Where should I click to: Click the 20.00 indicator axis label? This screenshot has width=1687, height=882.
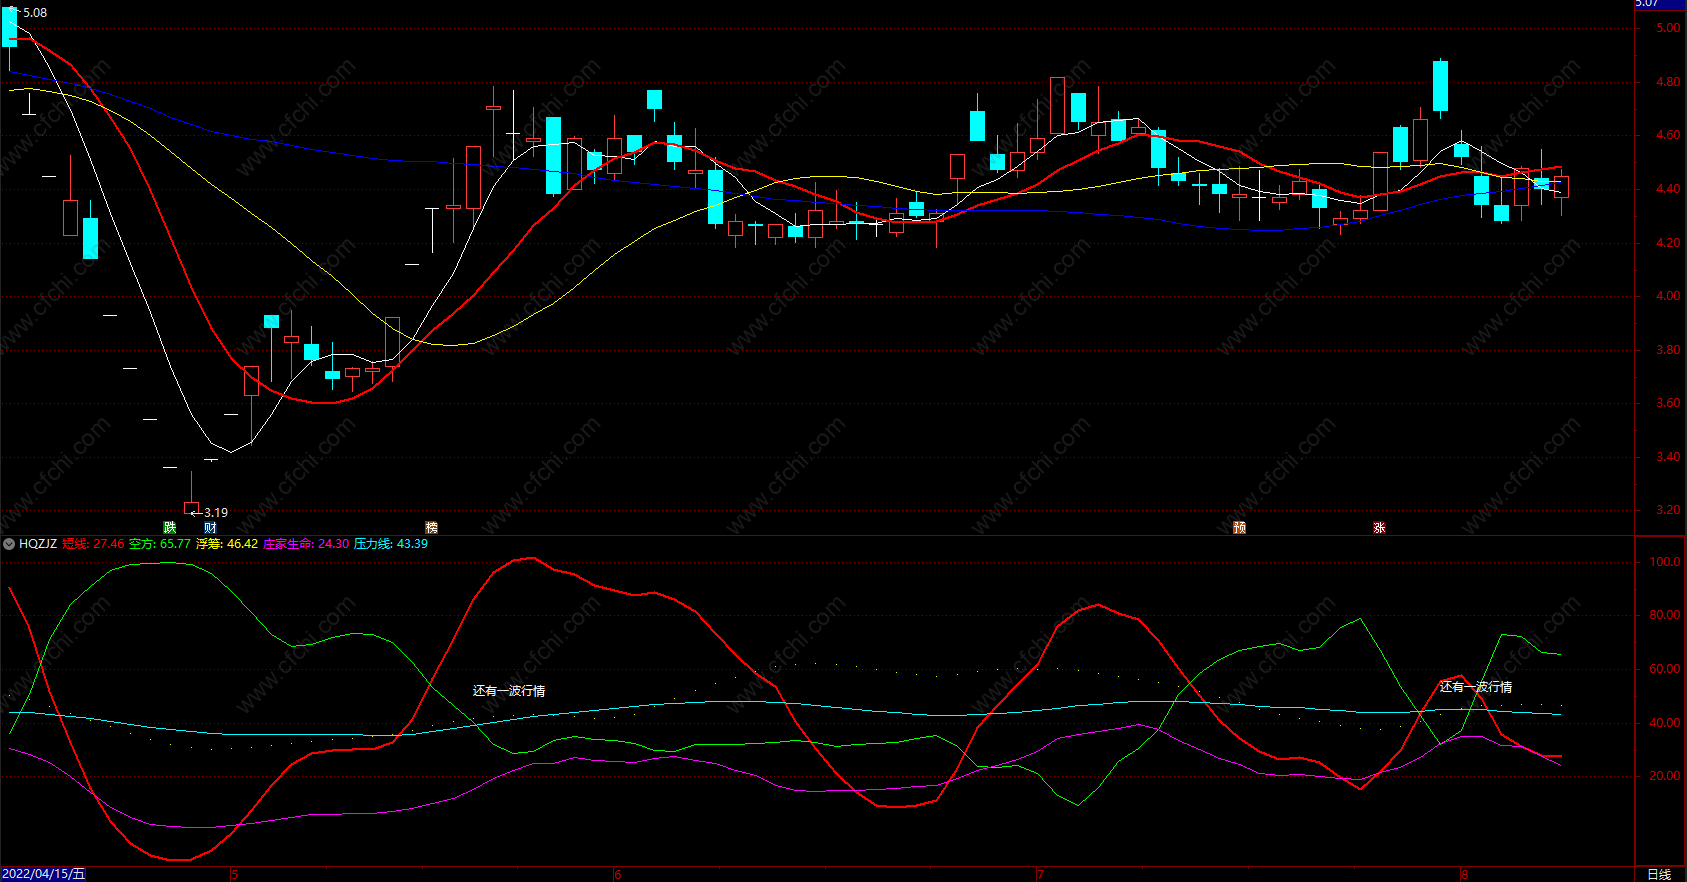[1665, 776]
